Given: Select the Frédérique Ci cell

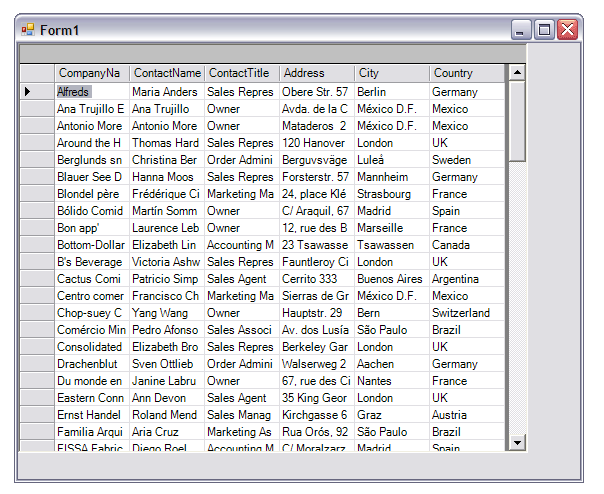Looking at the screenshot, I should [166, 193].
